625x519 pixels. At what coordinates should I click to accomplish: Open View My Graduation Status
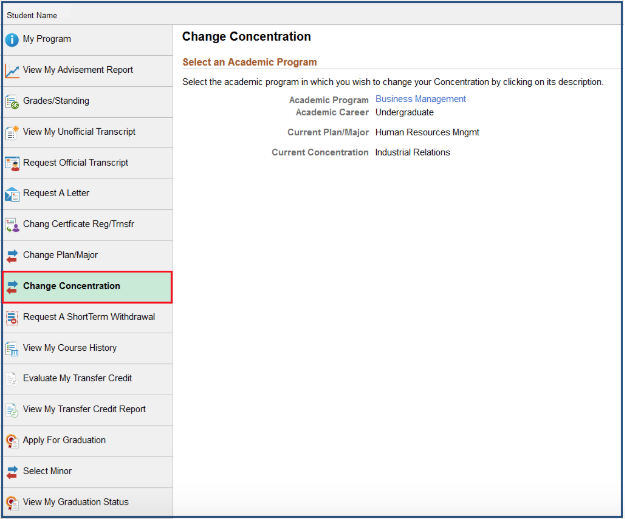pyautogui.click(x=76, y=502)
